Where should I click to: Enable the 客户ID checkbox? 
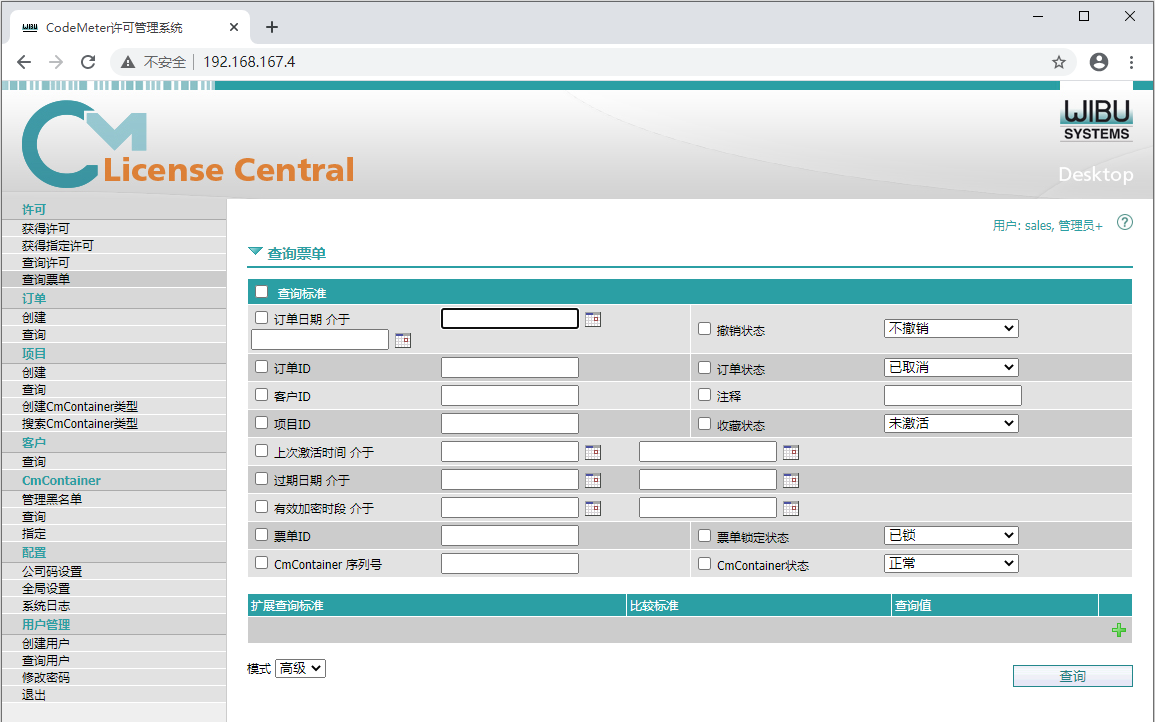(261, 394)
